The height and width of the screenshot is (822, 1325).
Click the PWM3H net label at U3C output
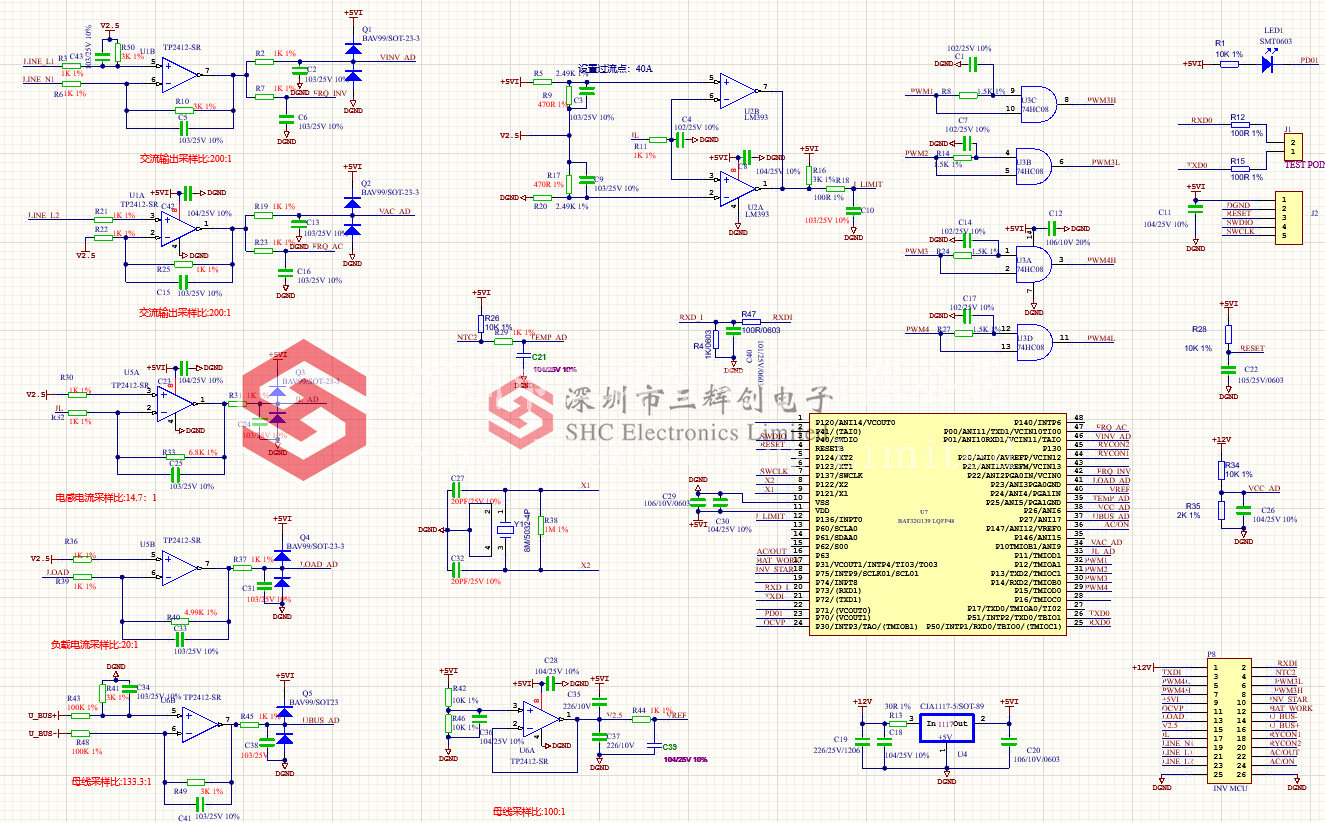pos(1101,100)
